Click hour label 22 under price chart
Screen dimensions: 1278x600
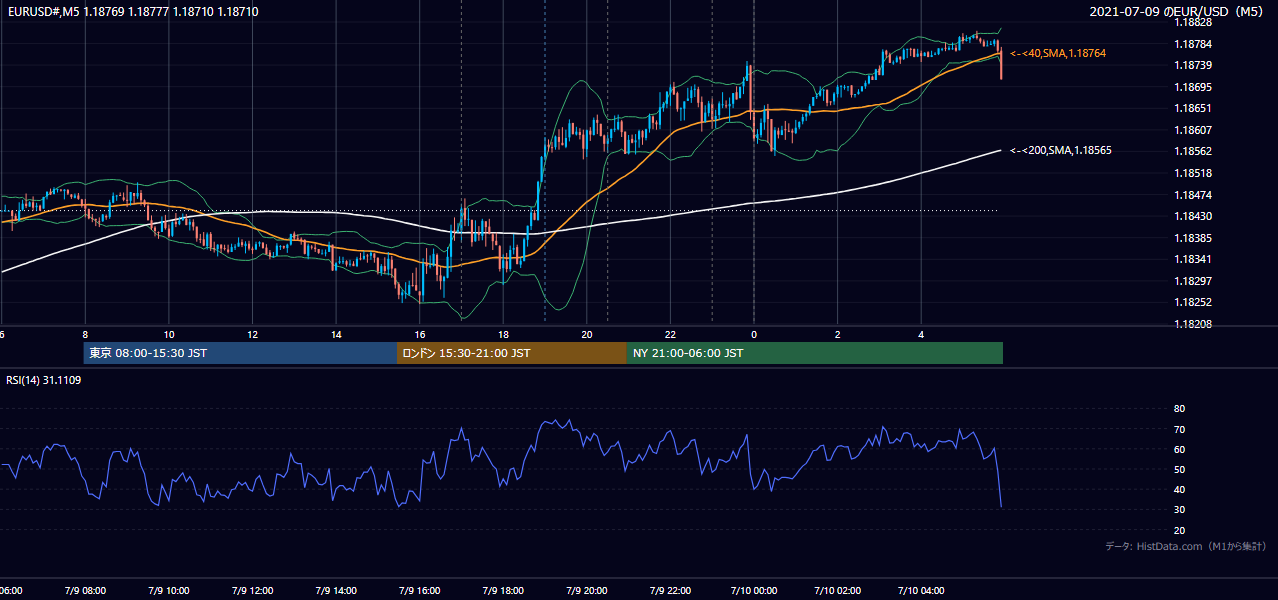pos(670,334)
